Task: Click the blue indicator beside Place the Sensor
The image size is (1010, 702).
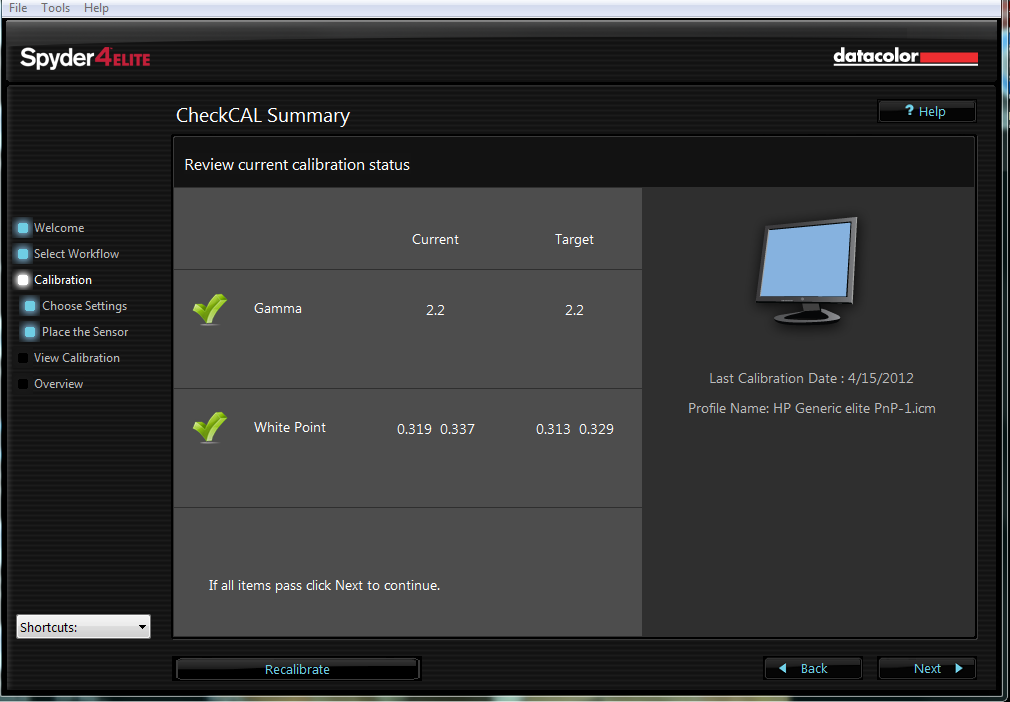Action: pyautogui.click(x=30, y=332)
